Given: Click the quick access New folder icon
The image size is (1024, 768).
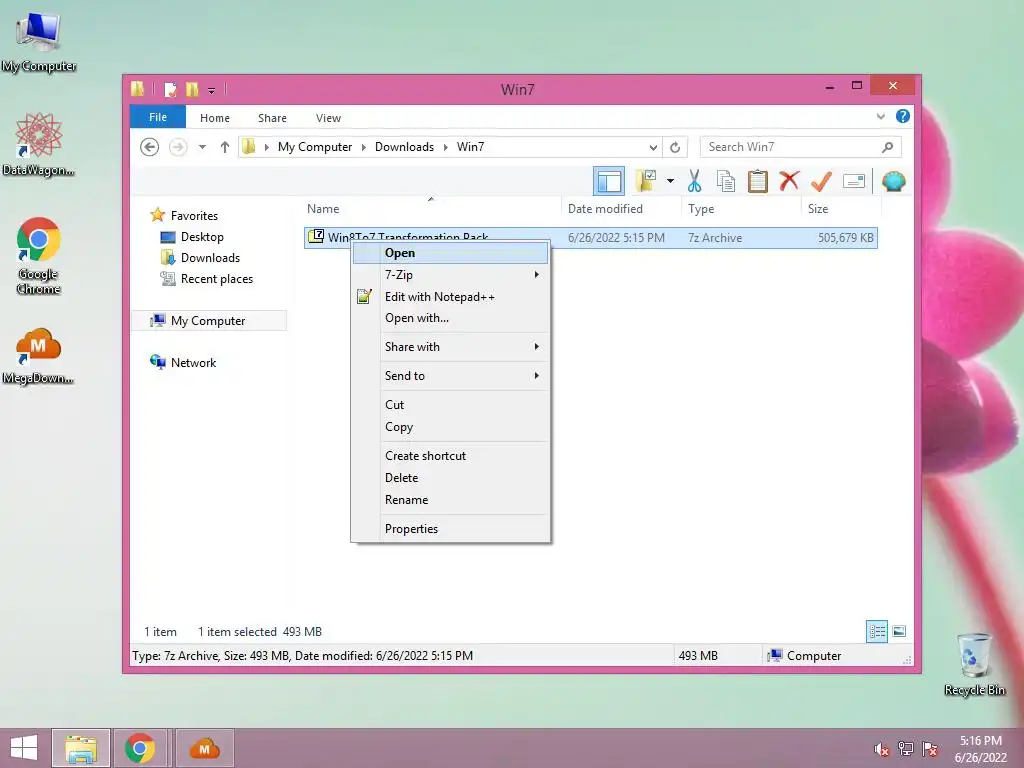Looking at the screenshot, I should click(192, 89).
